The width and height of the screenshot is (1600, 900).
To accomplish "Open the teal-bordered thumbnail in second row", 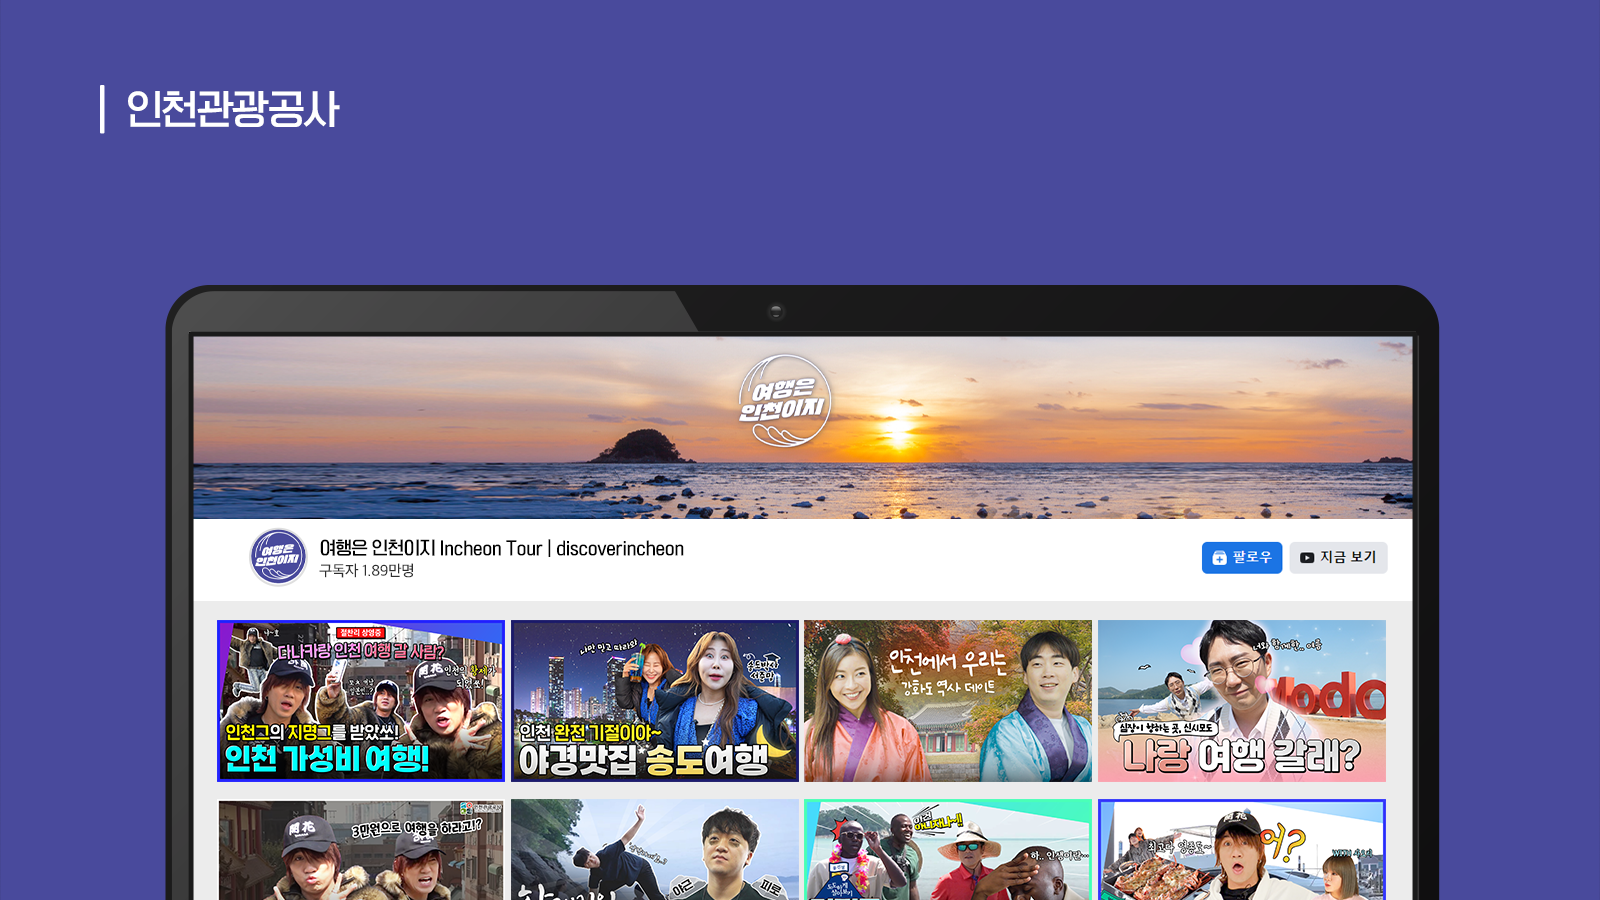I will pos(947,850).
